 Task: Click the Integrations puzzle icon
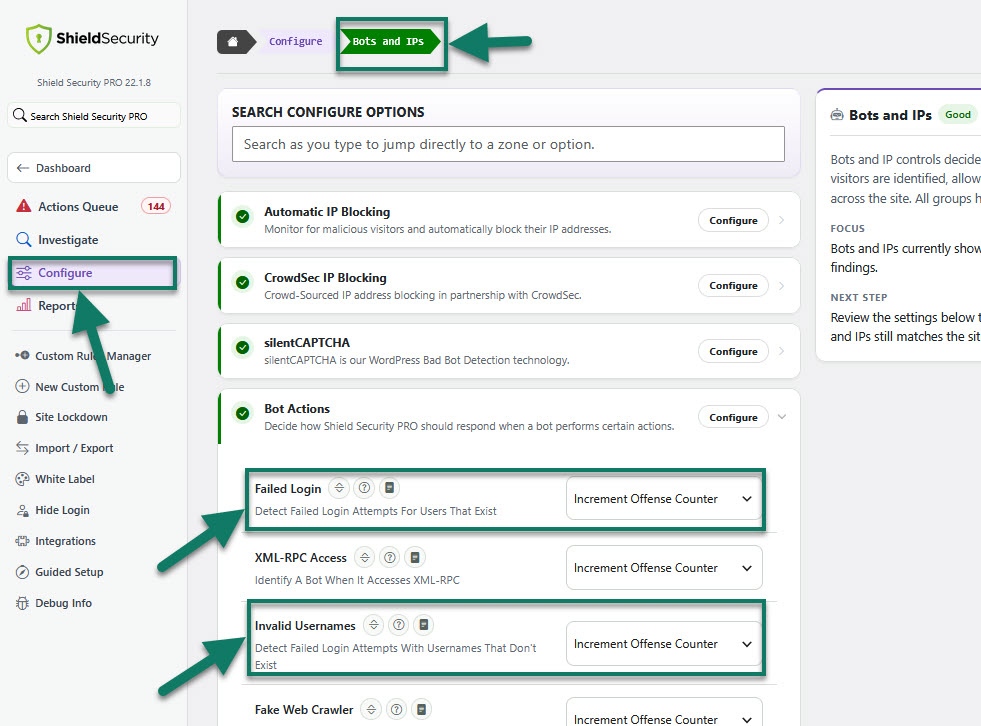23,541
